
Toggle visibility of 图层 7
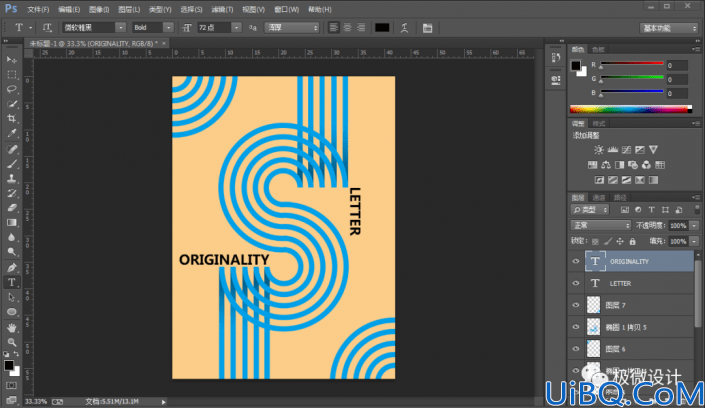coord(576,305)
